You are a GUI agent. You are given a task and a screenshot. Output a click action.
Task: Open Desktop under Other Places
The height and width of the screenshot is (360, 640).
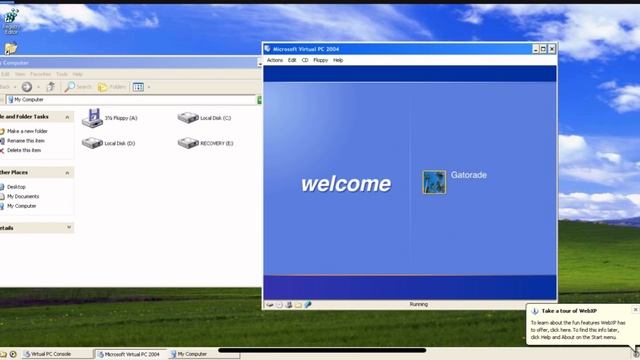point(16,187)
